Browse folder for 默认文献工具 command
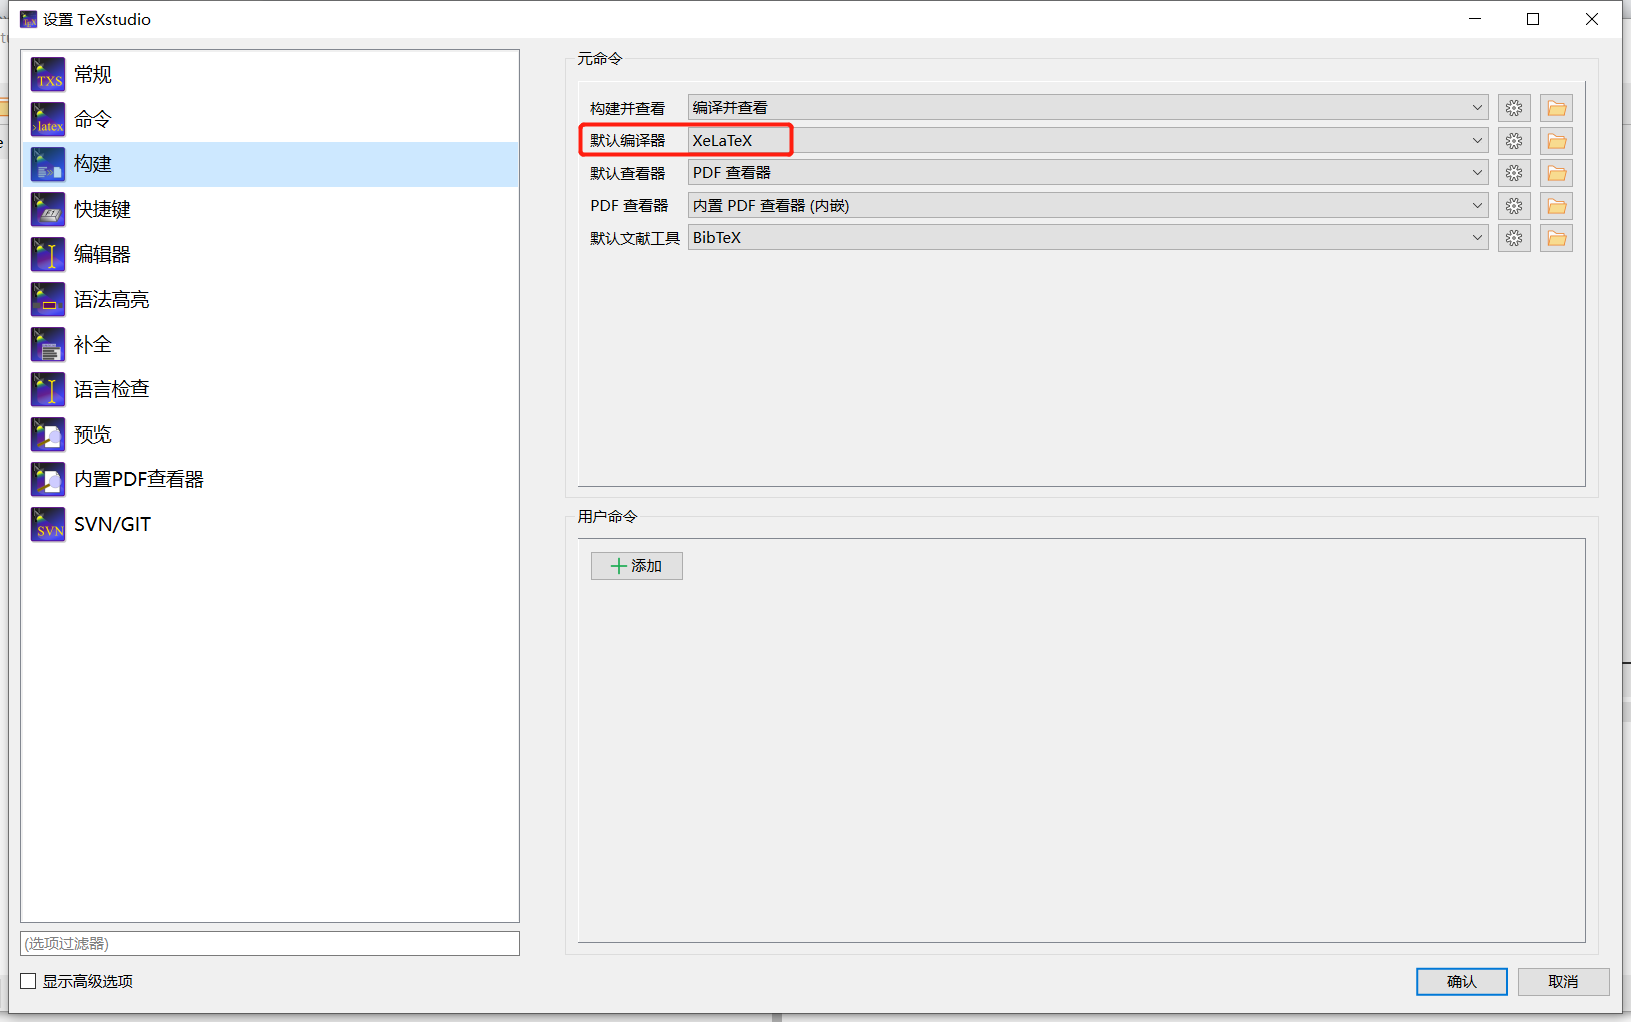 click(x=1556, y=238)
